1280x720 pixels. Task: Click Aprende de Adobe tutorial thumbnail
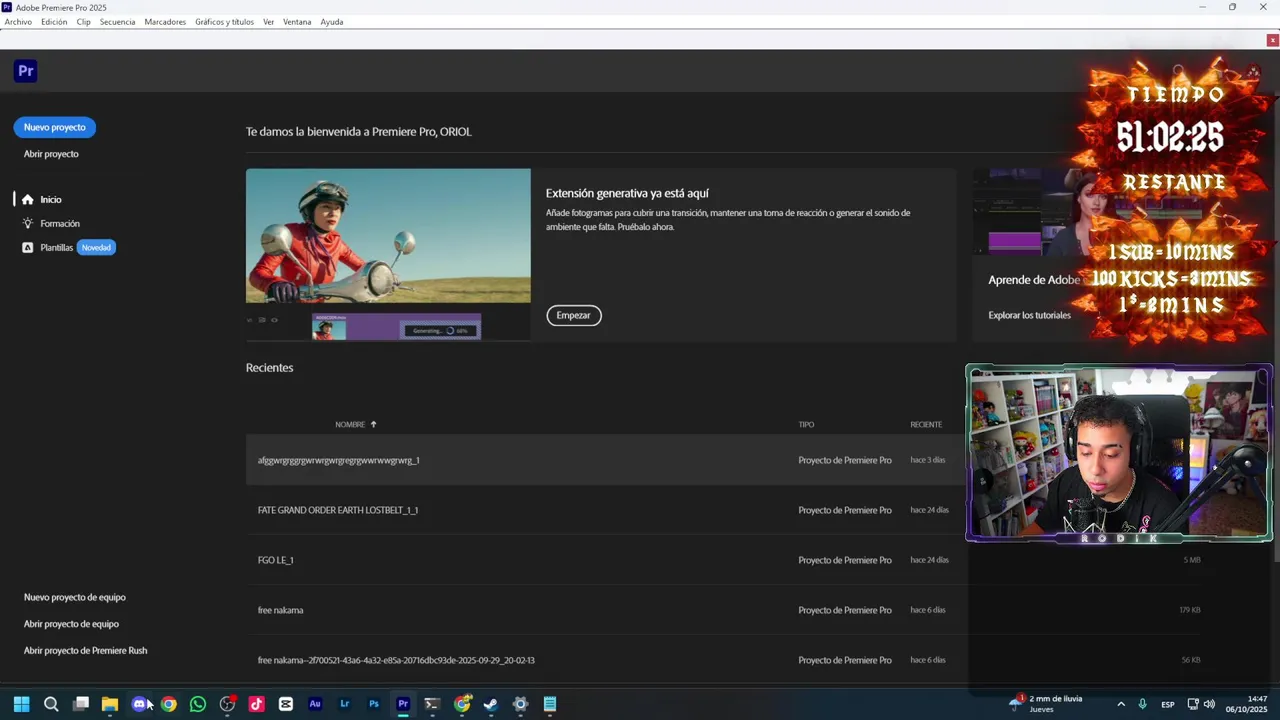pyautogui.click(x=1030, y=213)
